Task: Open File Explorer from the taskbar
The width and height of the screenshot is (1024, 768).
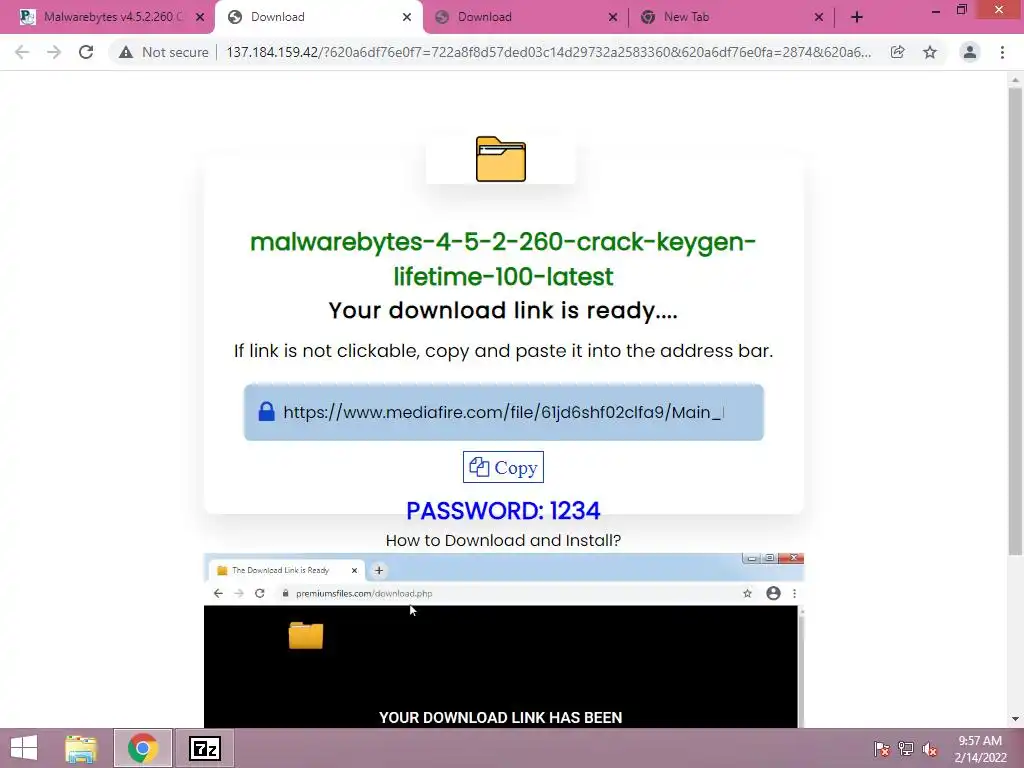Action: tap(81, 748)
